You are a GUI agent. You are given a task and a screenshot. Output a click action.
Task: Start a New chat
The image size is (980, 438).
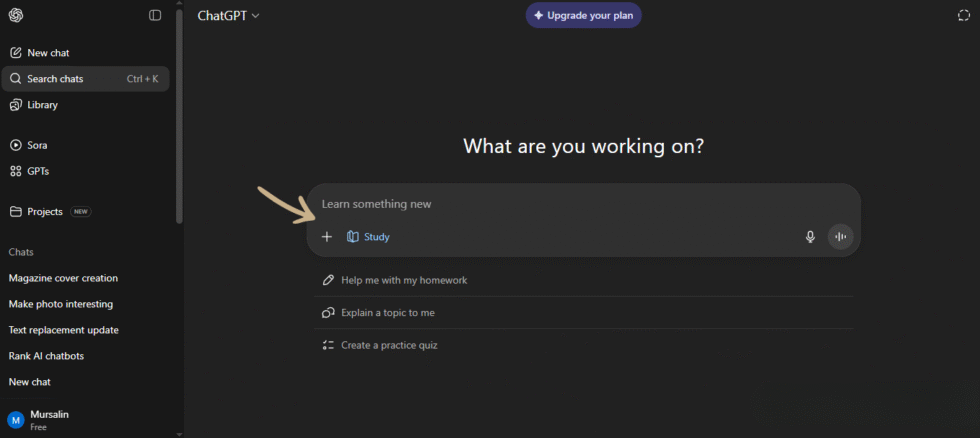click(48, 53)
